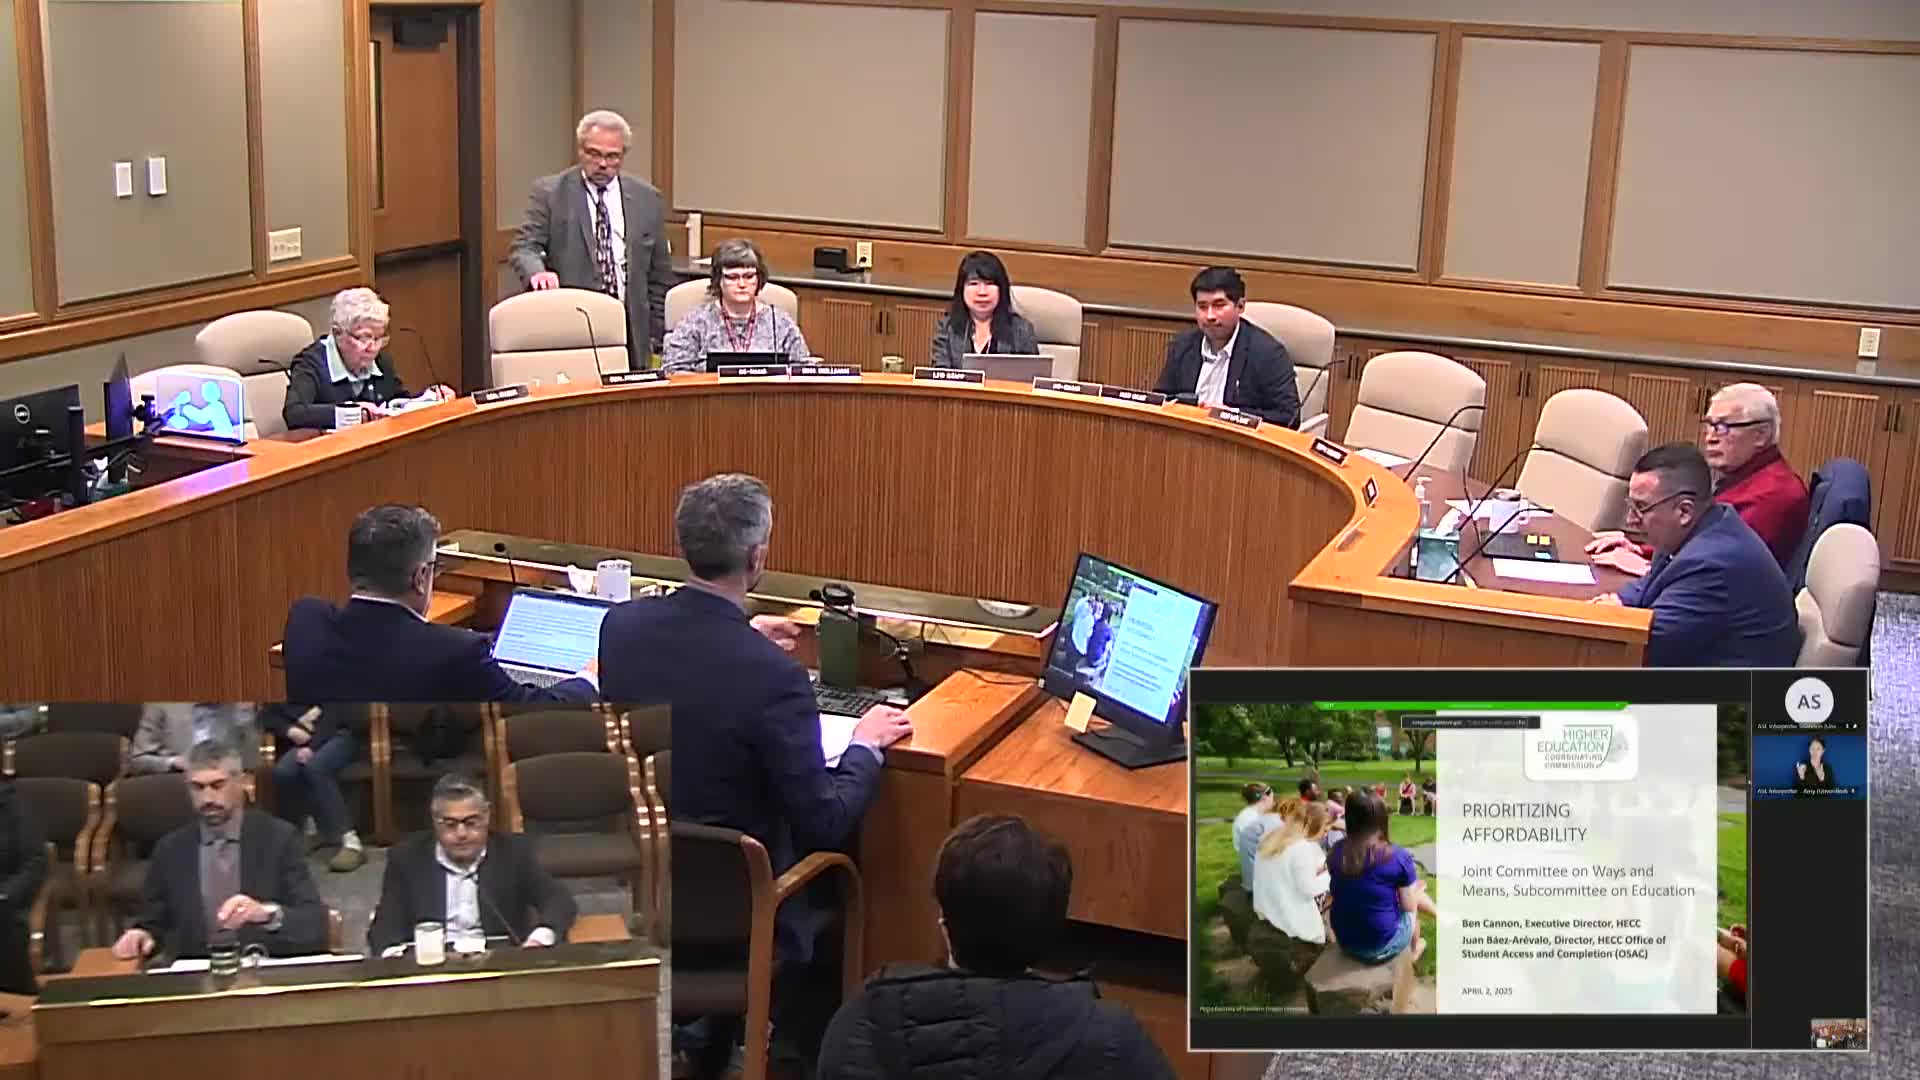Viewport: 1920px width, 1080px height.
Task: Click the dark sharing notification bar on slide
Action: click(1470, 722)
